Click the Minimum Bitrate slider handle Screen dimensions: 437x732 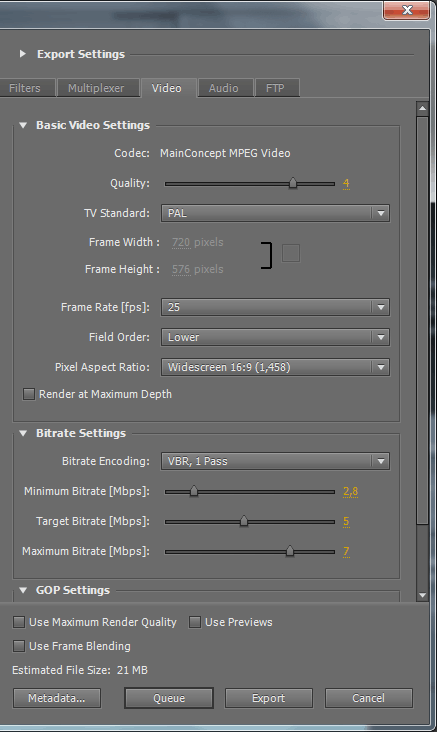coord(194,491)
